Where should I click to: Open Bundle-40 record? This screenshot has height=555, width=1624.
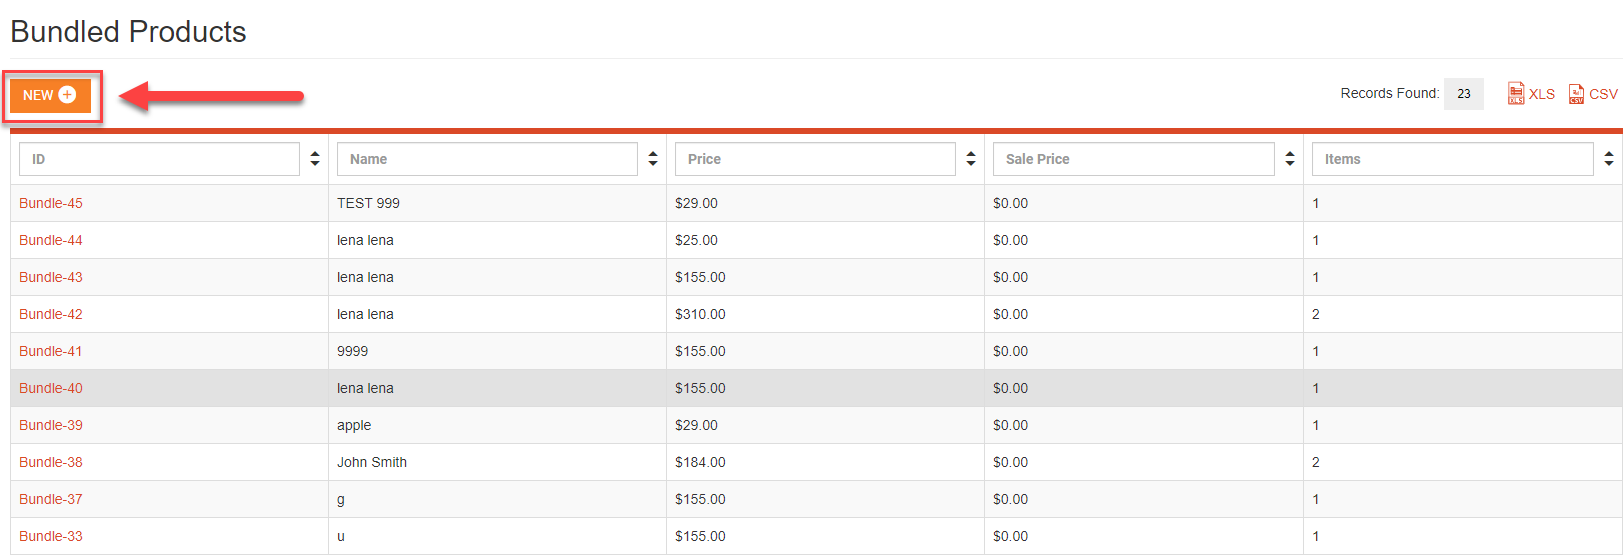(51, 388)
